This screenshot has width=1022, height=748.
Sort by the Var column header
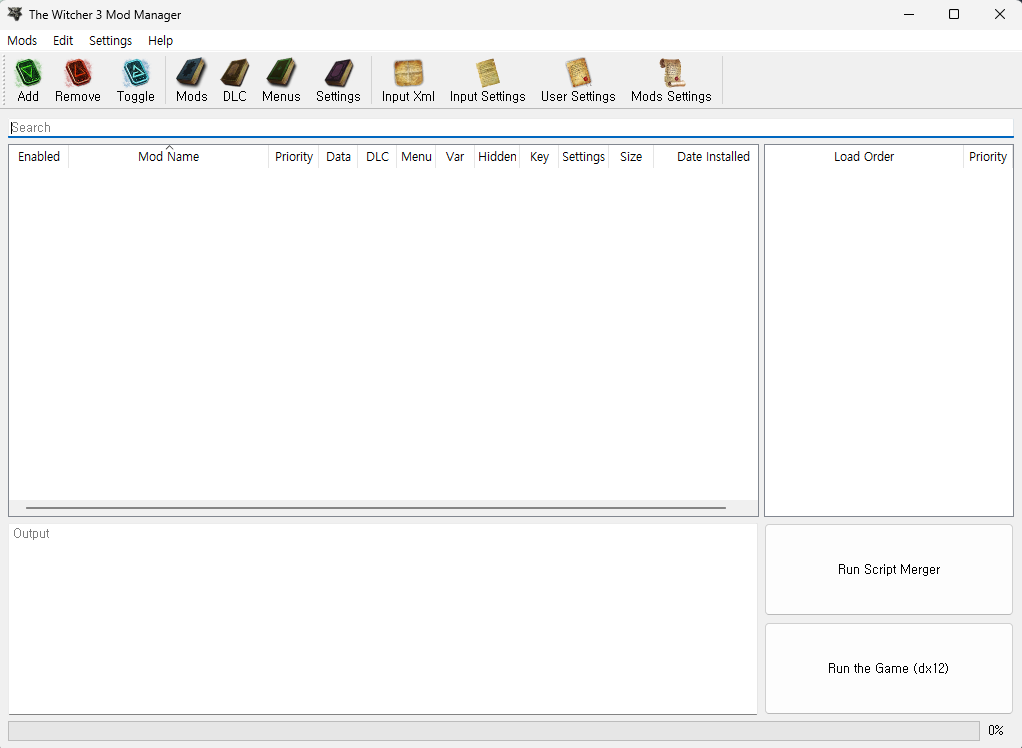point(455,156)
